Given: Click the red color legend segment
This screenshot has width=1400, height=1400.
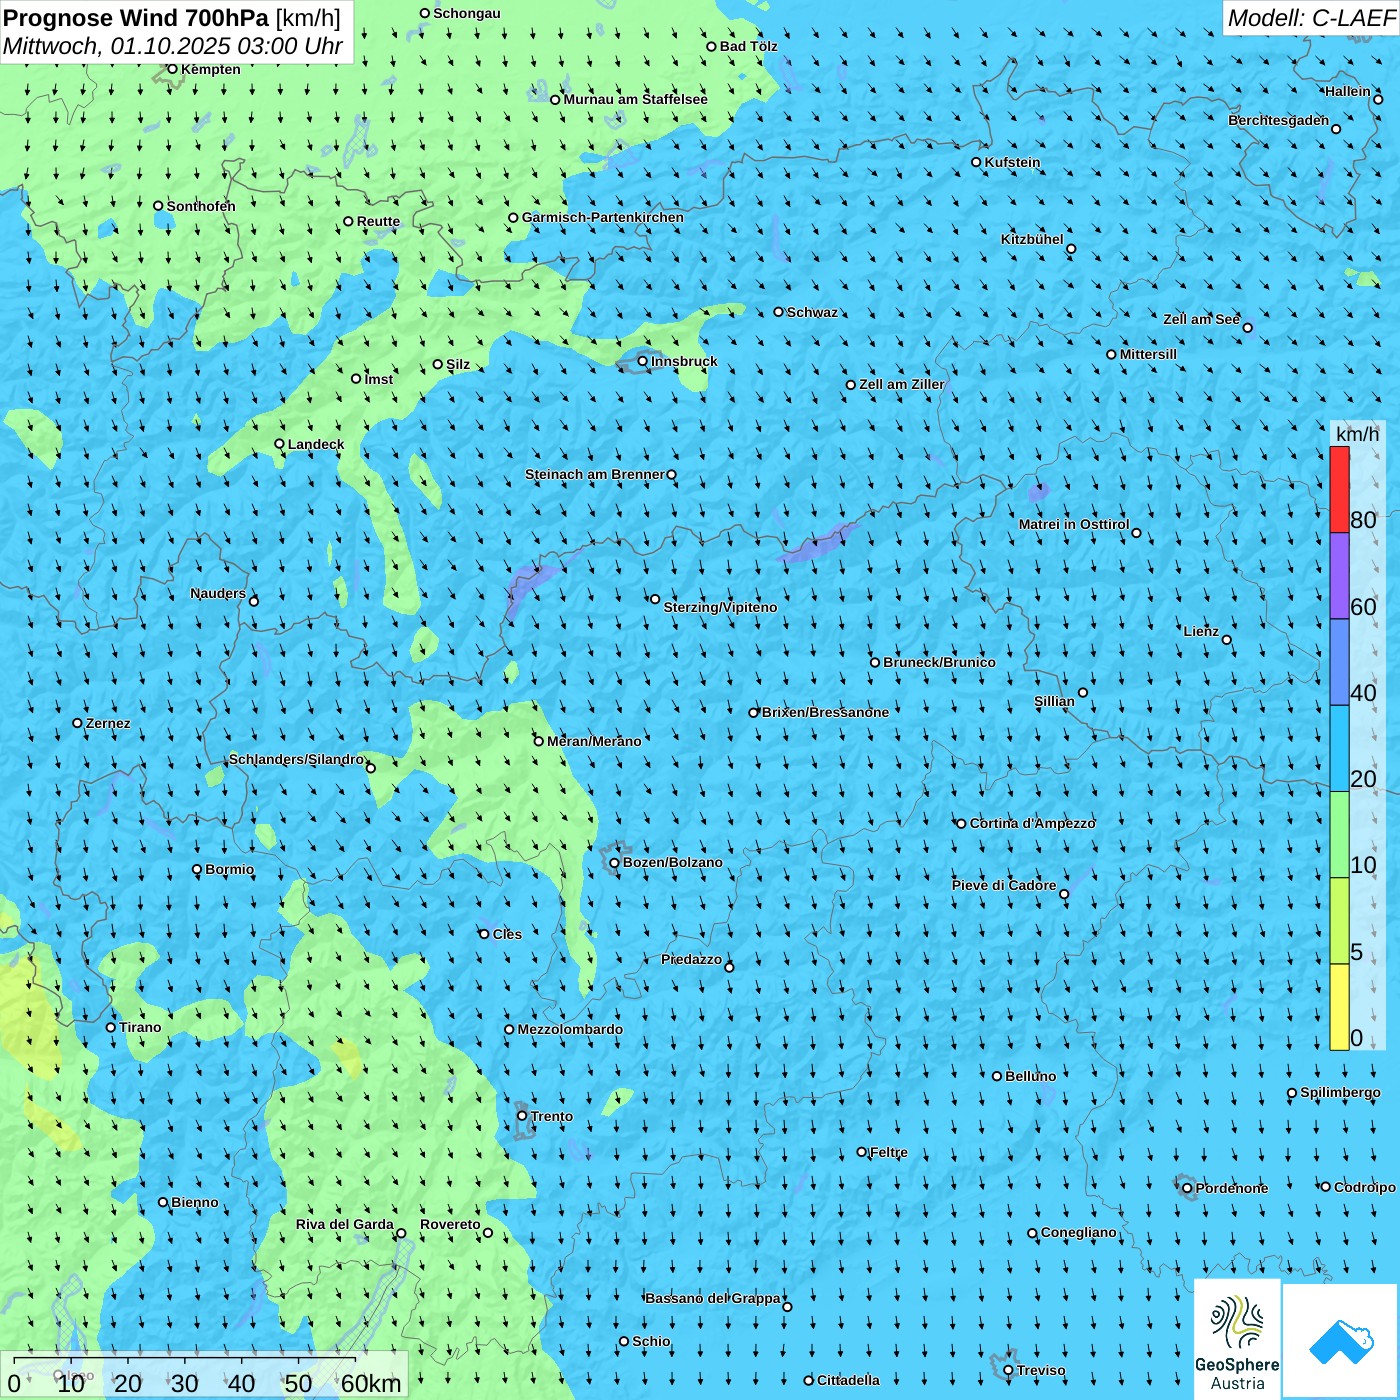Looking at the screenshot, I should (x=1339, y=489).
